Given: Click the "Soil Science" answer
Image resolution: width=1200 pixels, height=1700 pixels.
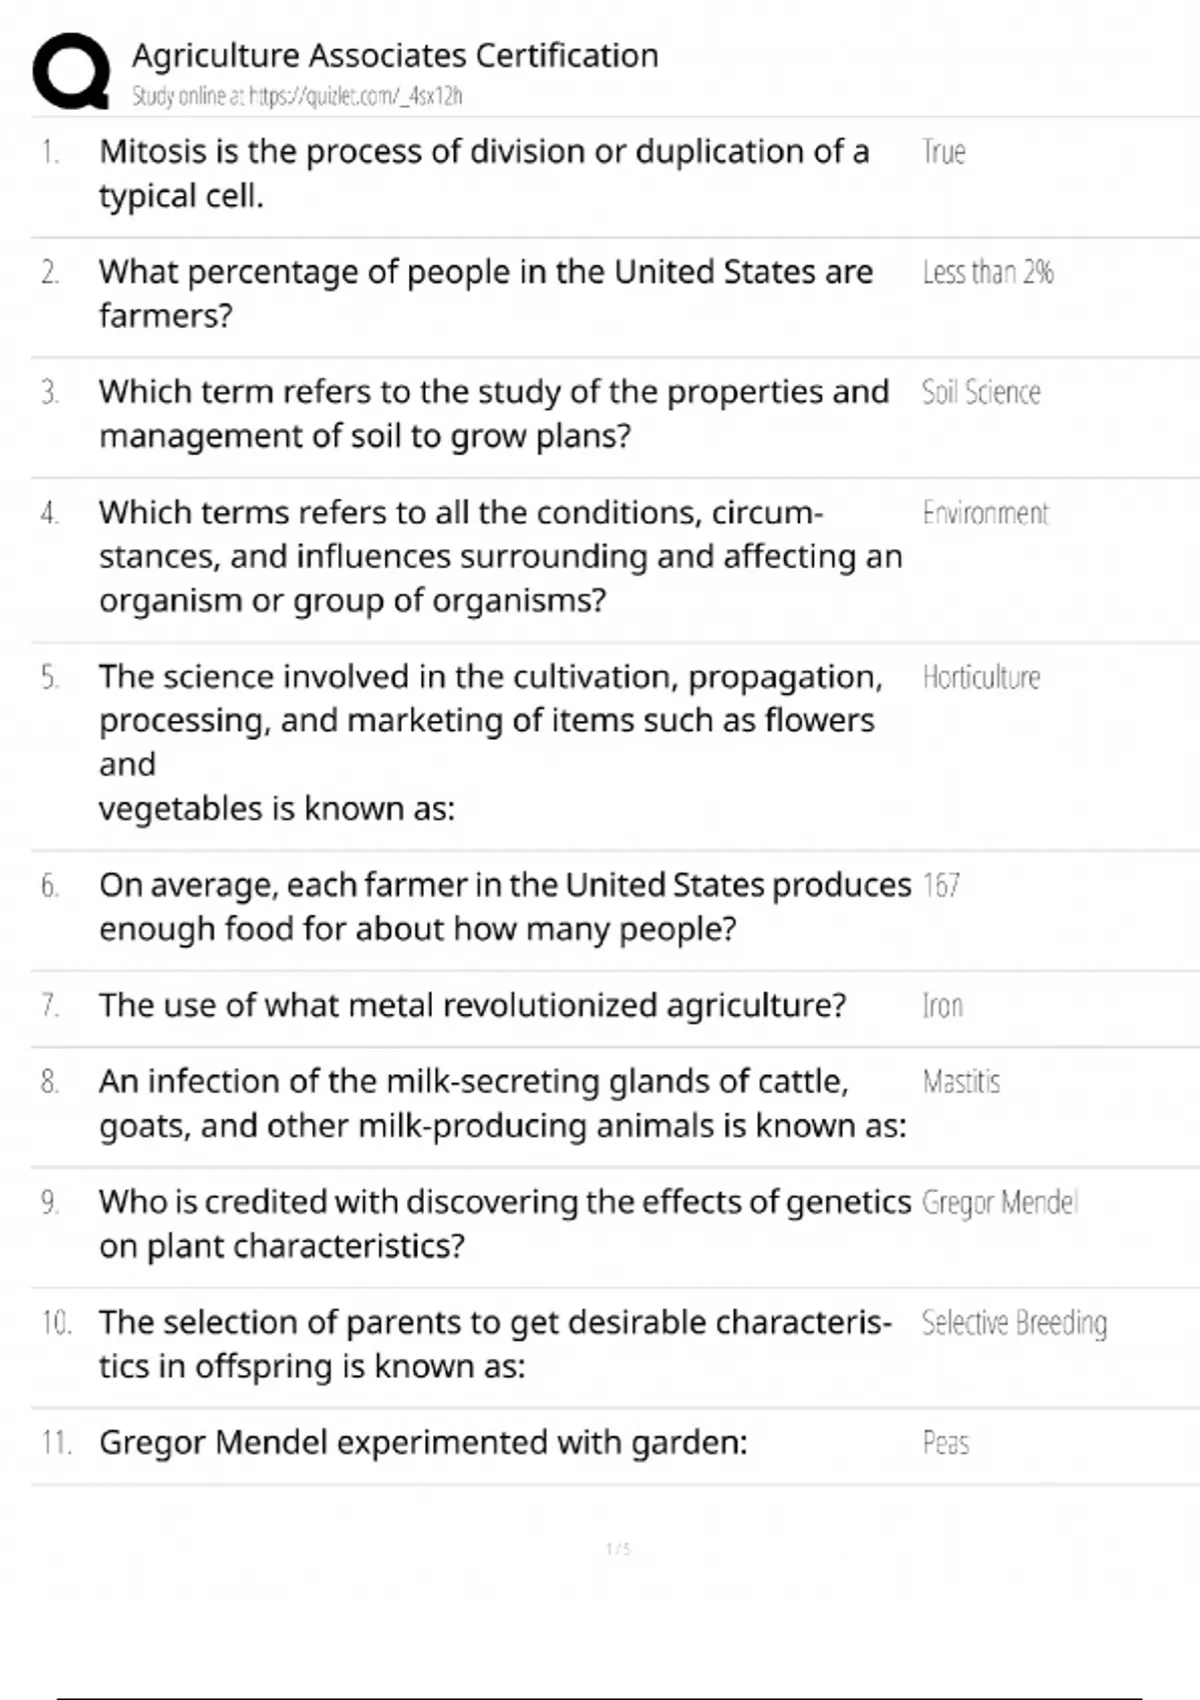Looking at the screenshot, I should 980,392.
